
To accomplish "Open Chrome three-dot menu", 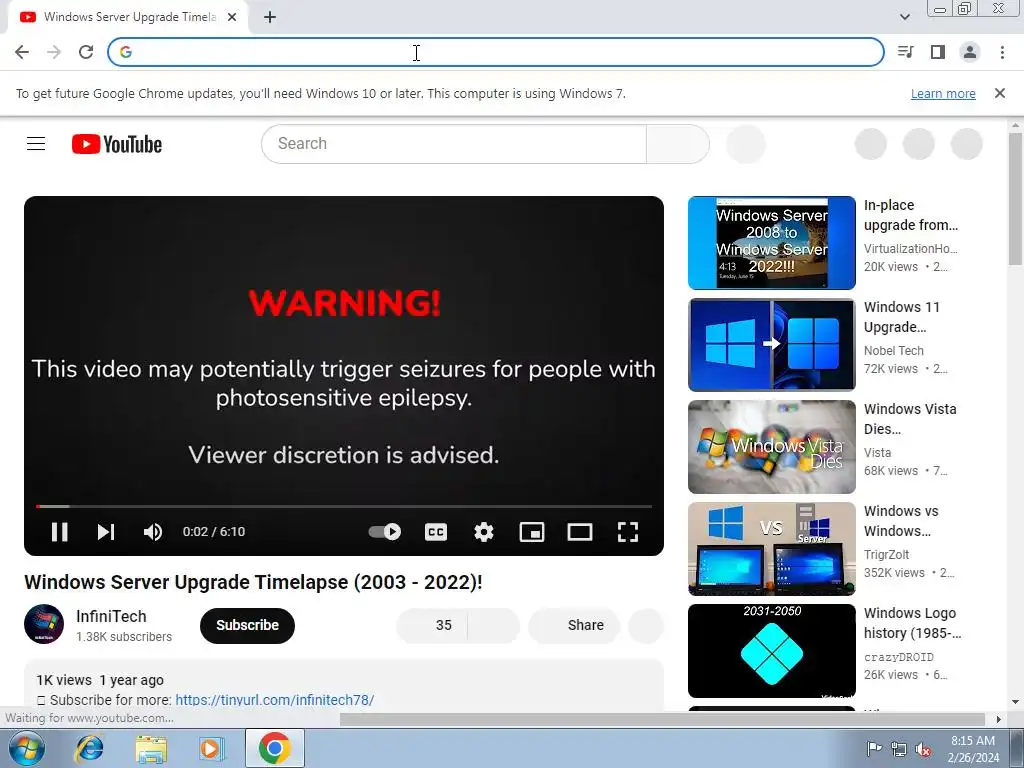I will pos(1002,52).
